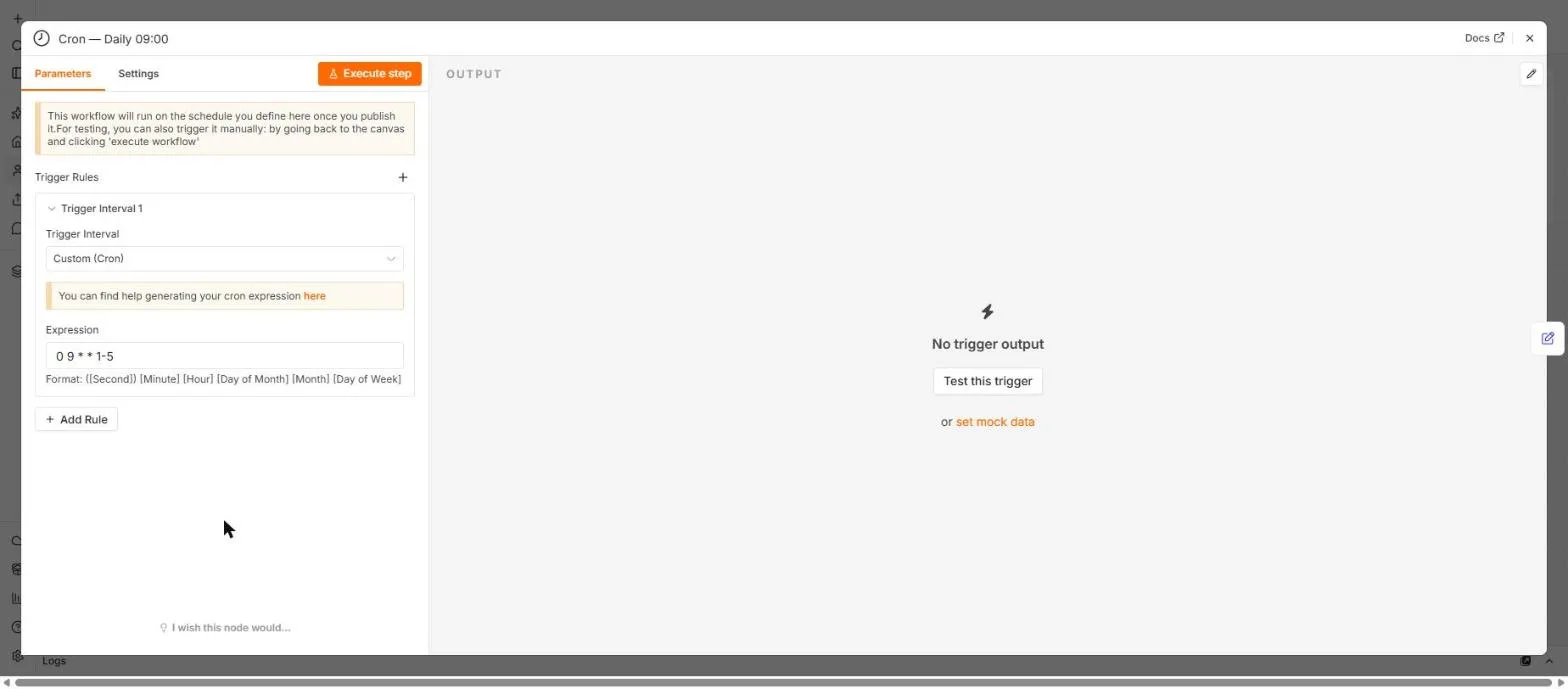Viewport: 1568px width, 689px height.
Task: Open the set mock data link
Action: point(995,422)
